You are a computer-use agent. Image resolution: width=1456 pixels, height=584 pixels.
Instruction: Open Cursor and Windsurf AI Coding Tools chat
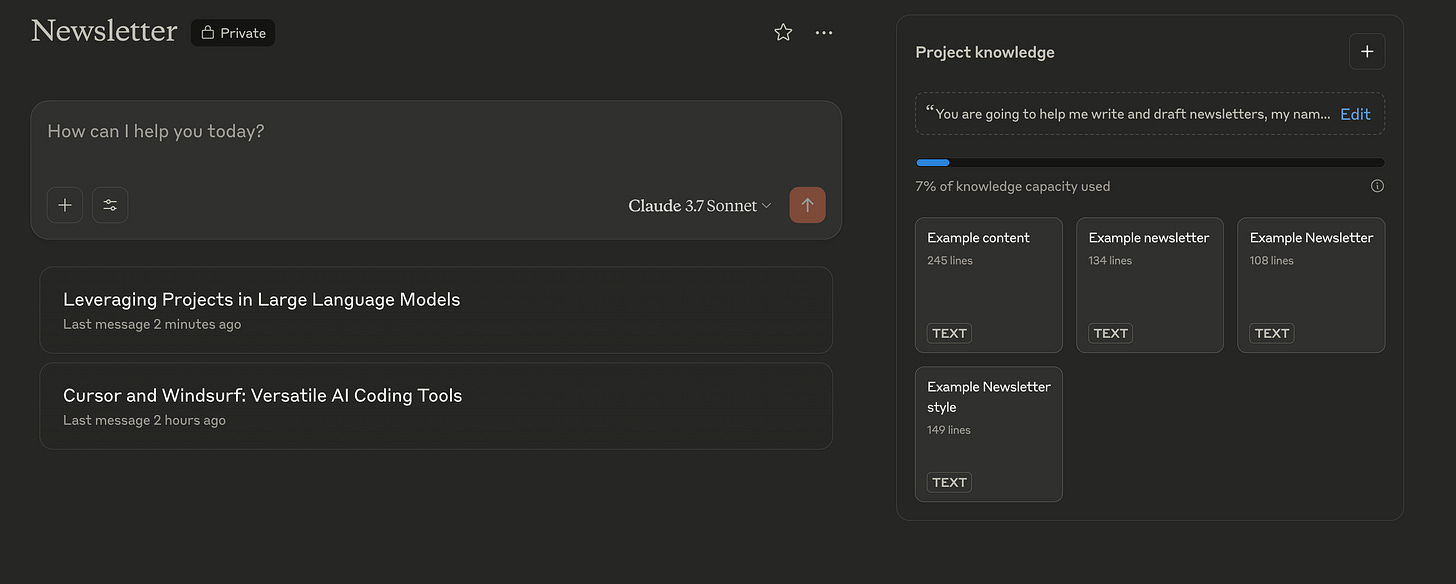(436, 406)
